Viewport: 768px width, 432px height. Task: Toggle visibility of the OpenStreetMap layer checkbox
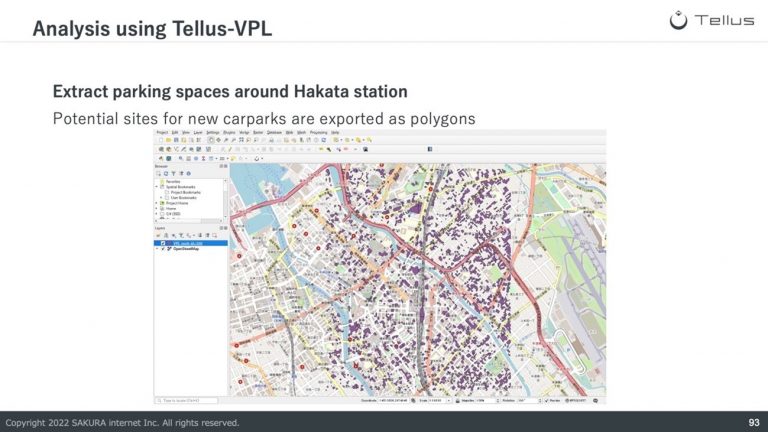click(x=163, y=249)
